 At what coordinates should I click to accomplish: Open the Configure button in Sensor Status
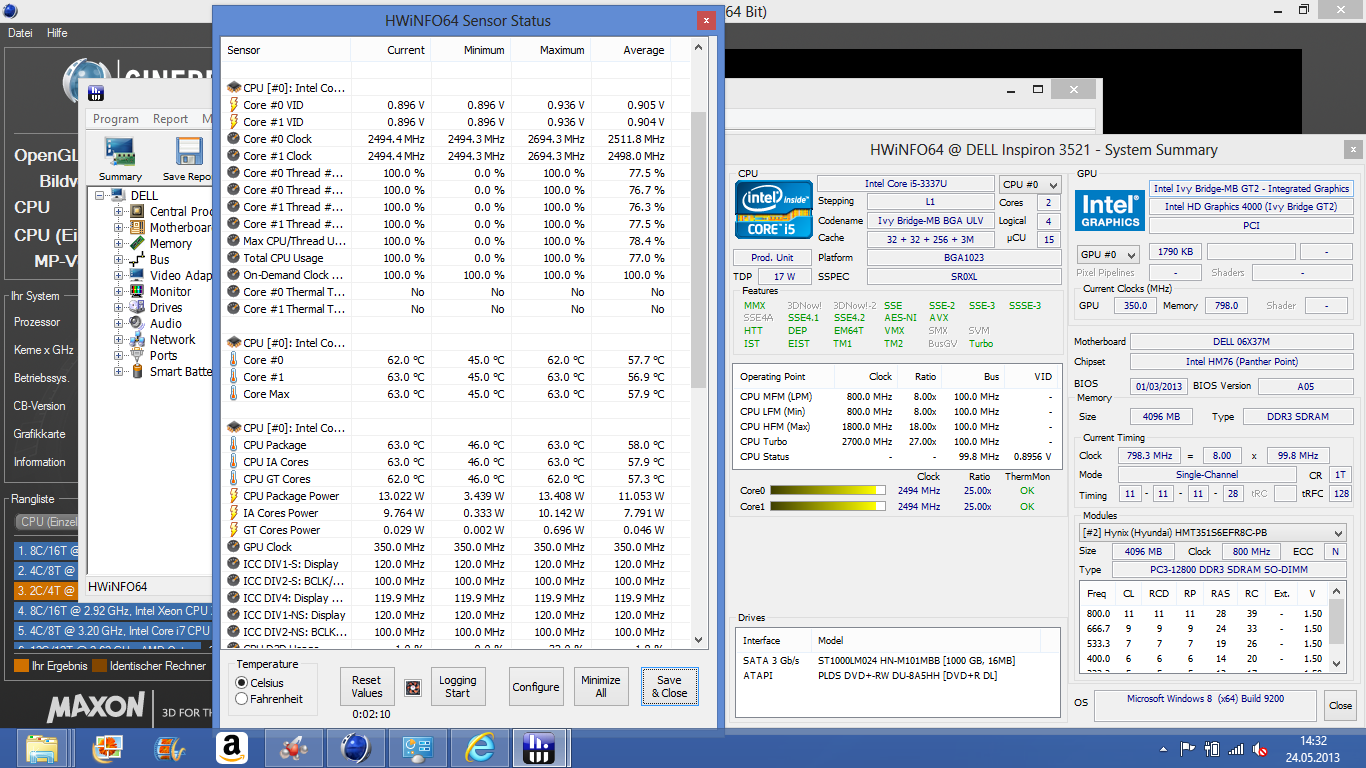click(x=536, y=687)
